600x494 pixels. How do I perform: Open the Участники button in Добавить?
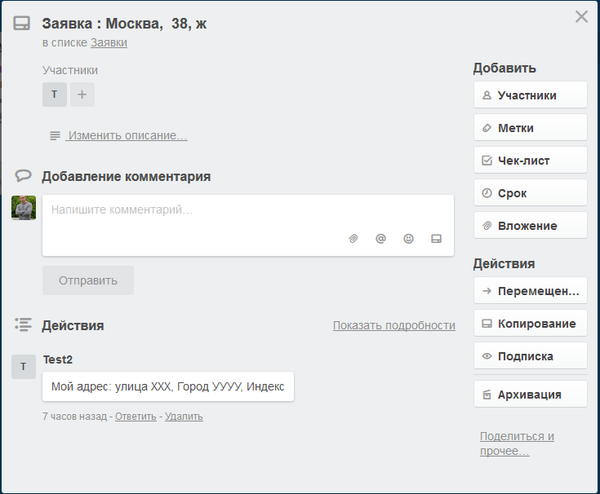click(x=530, y=96)
